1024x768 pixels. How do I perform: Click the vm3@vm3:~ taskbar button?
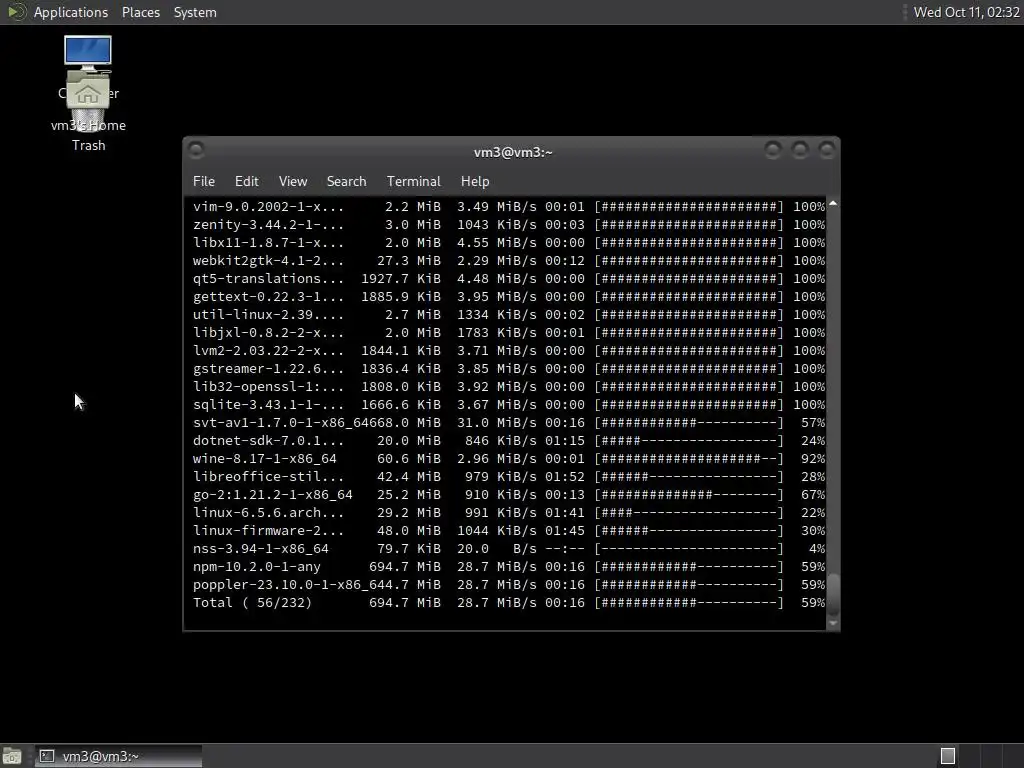coord(118,756)
